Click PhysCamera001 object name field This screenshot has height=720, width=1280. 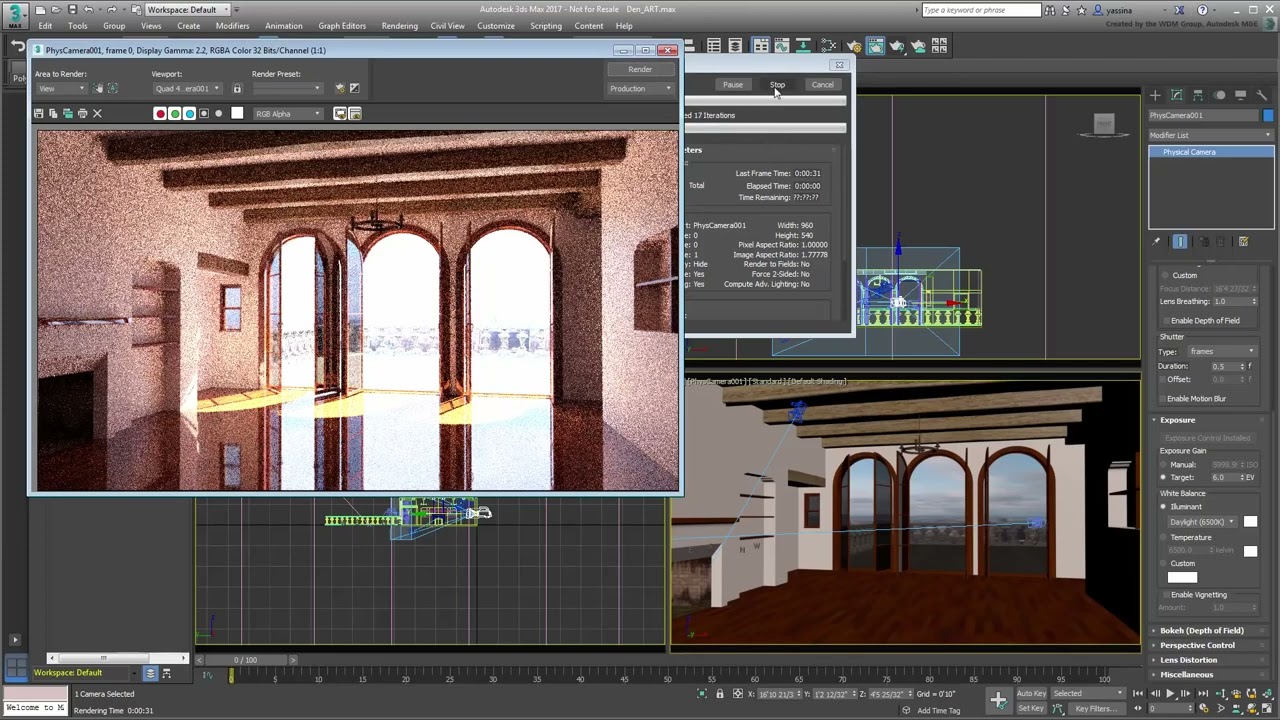(1203, 115)
